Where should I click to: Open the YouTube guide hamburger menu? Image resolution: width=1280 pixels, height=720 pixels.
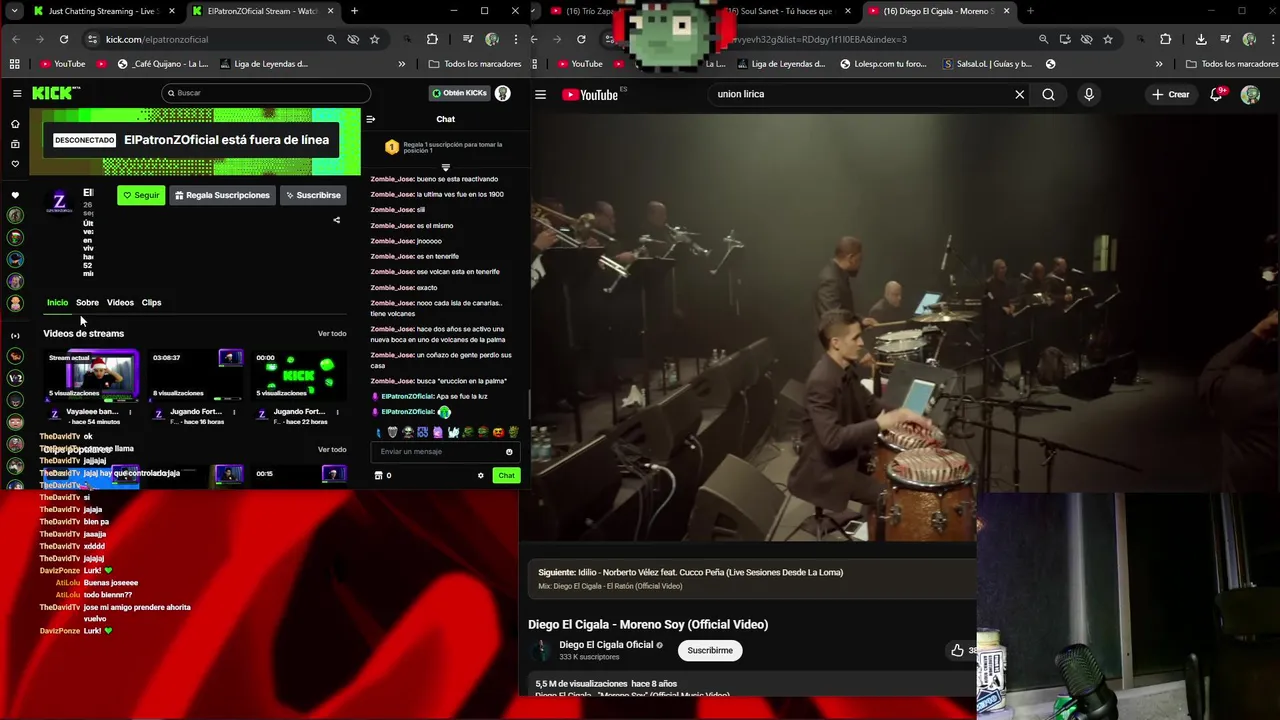click(540, 95)
